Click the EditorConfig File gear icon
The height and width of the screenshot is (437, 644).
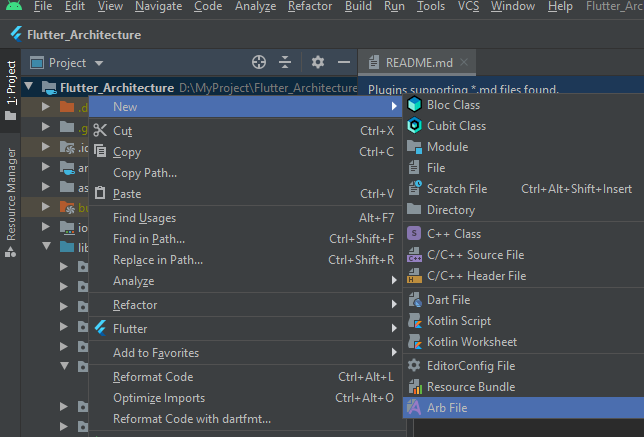click(414, 365)
